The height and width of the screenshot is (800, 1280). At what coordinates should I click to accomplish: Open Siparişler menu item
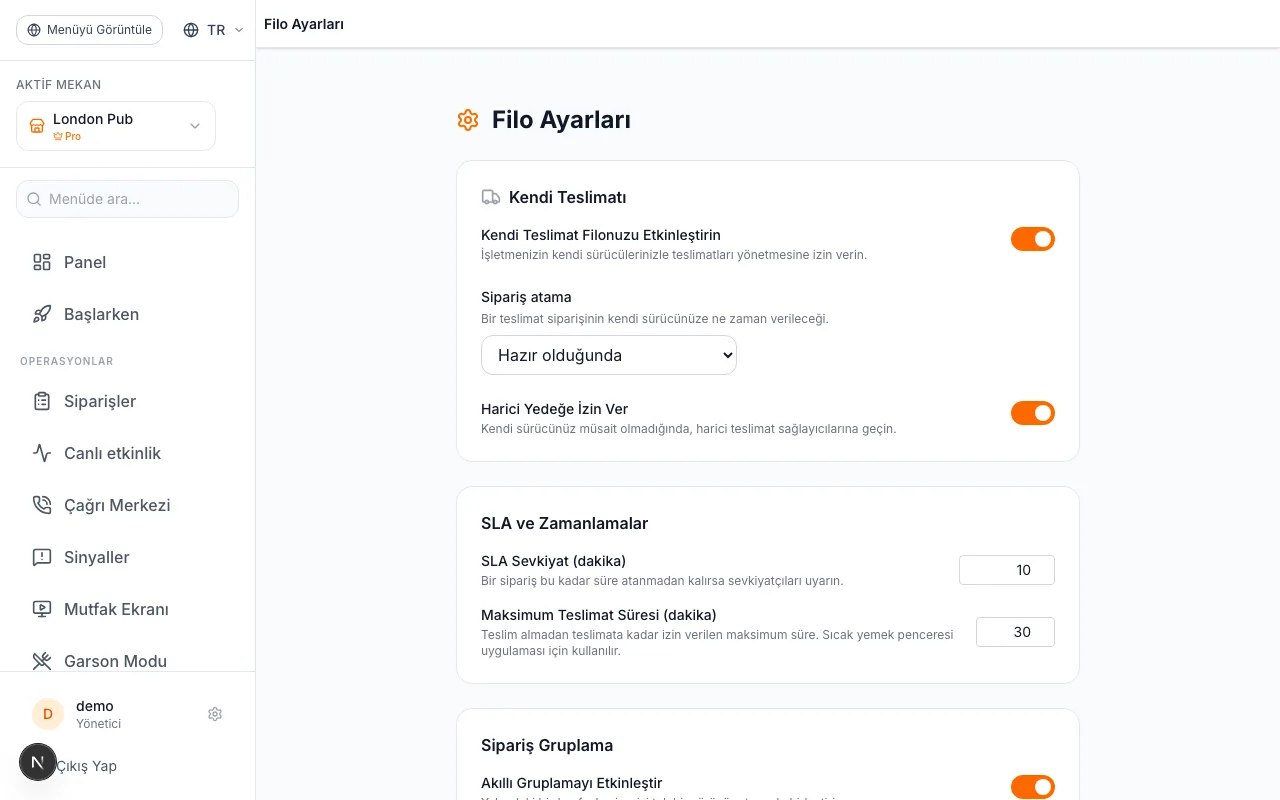pyautogui.click(x=128, y=401)
